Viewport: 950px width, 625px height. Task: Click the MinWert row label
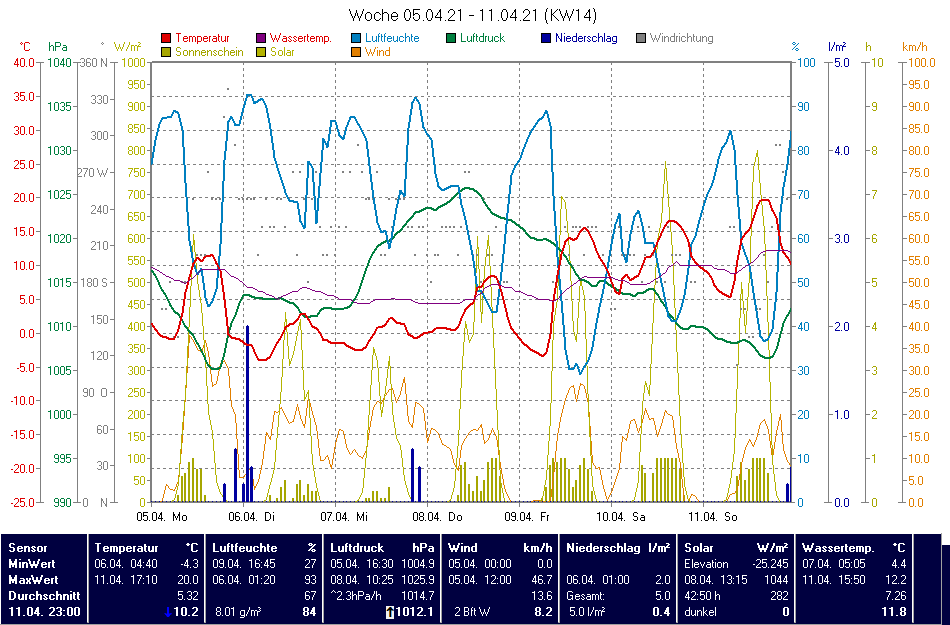point(30,564)
